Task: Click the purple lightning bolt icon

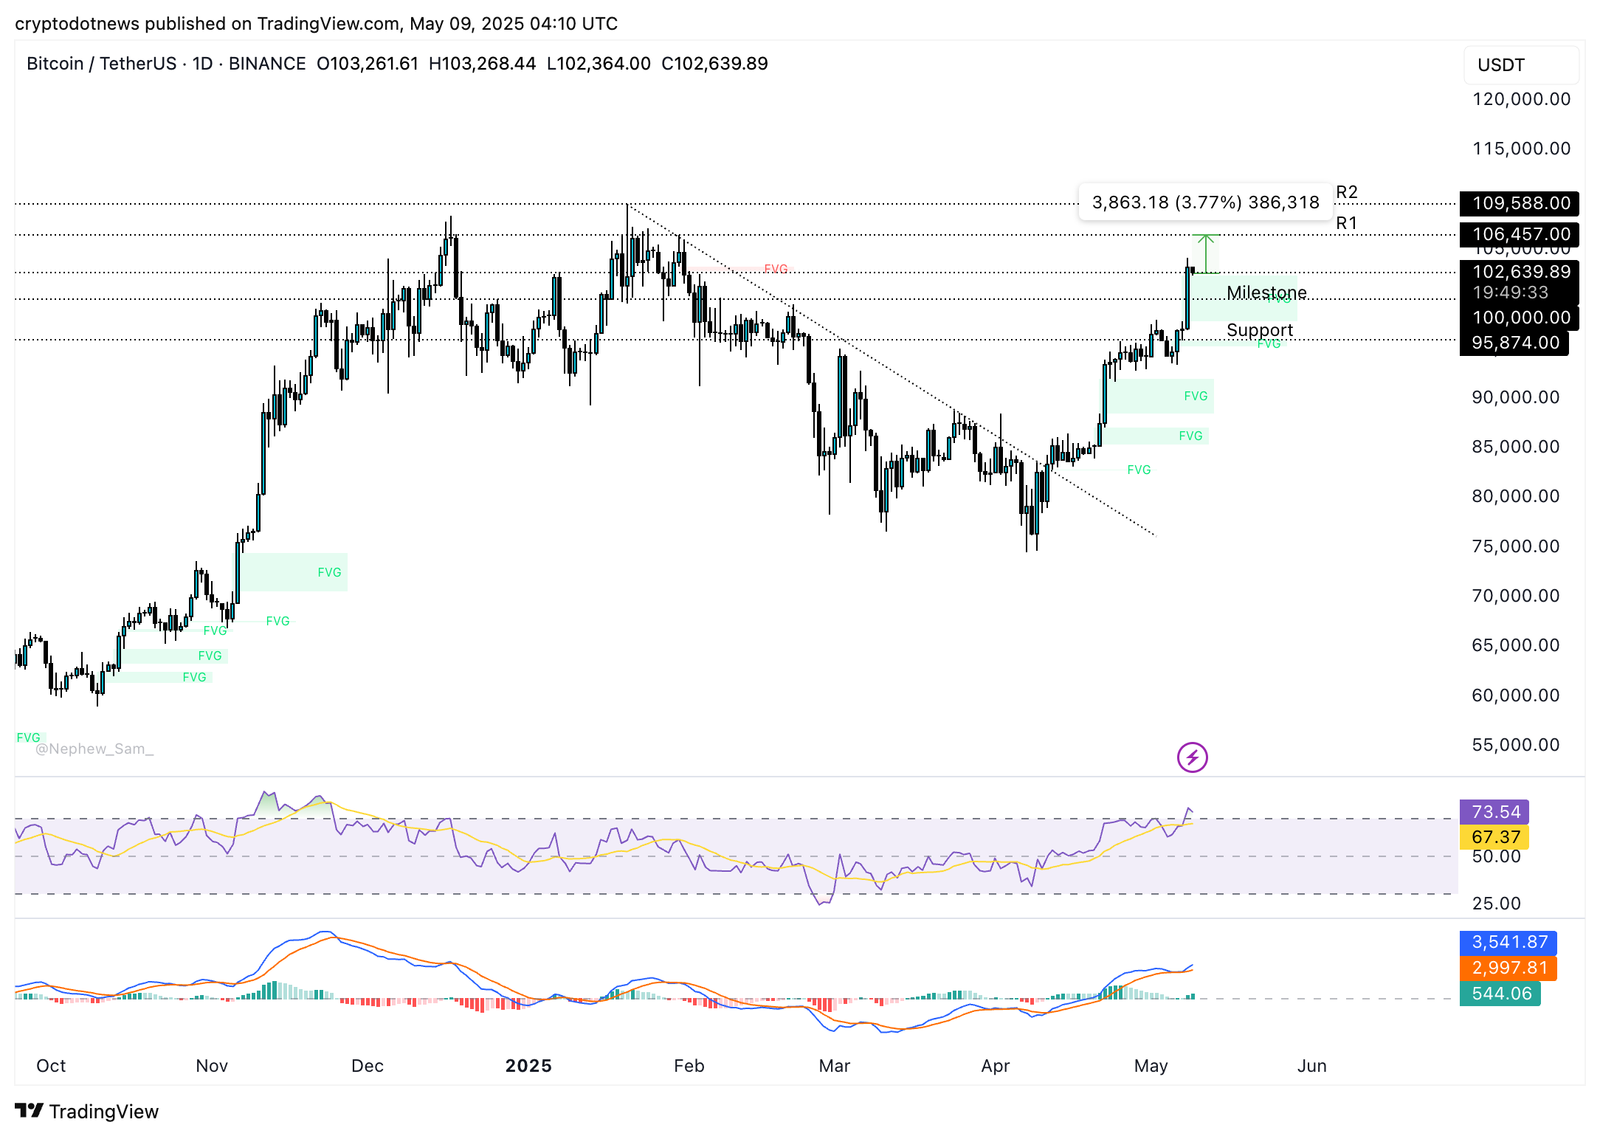Action: pyautogui.click(x=1191, y=757)
